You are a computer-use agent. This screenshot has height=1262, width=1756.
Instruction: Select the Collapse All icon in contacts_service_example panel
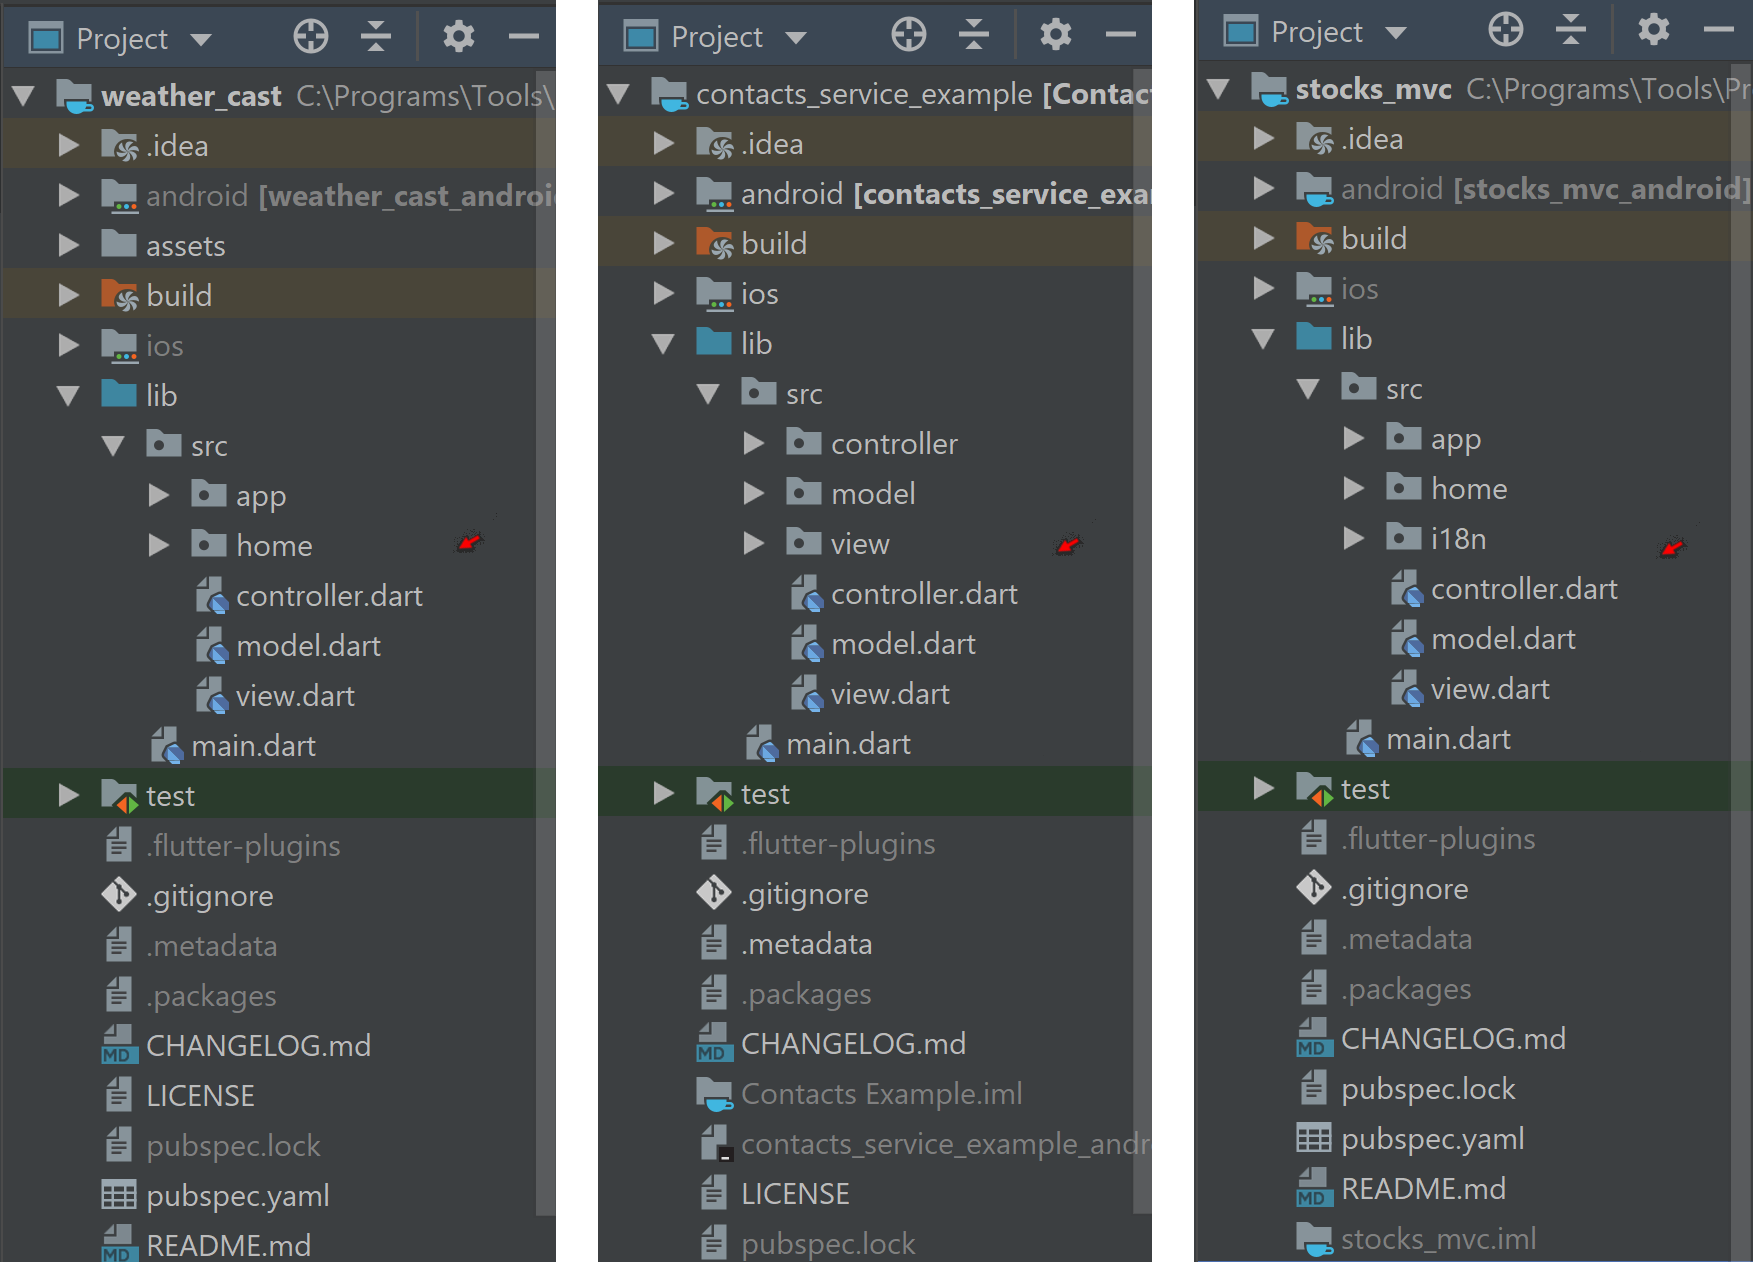(x=973, y=35)
